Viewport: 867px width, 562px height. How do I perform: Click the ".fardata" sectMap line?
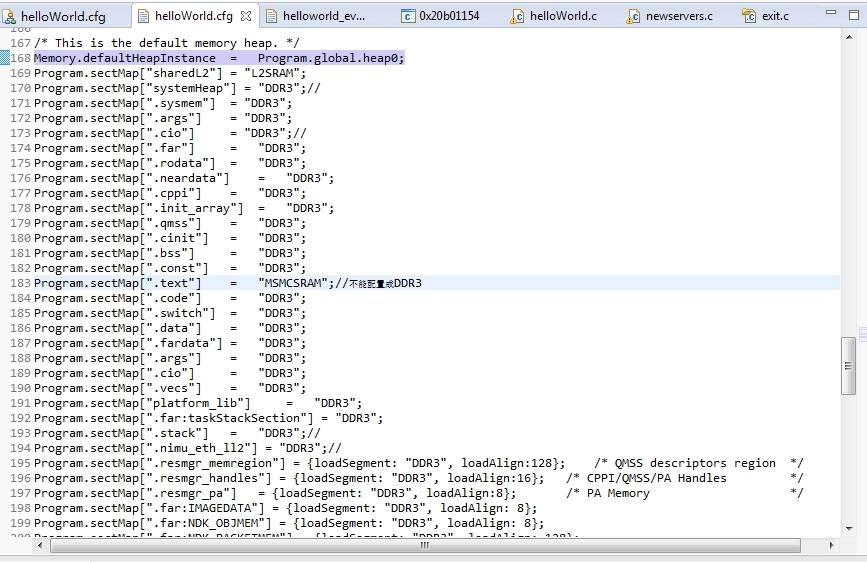170,343
